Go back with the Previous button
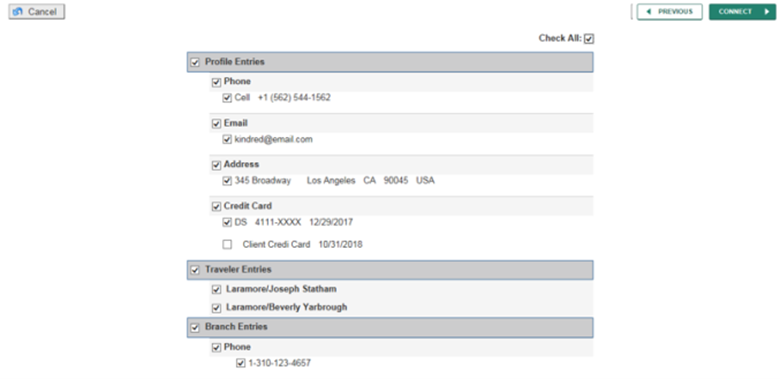780x379 pixels. click(670, 11)
